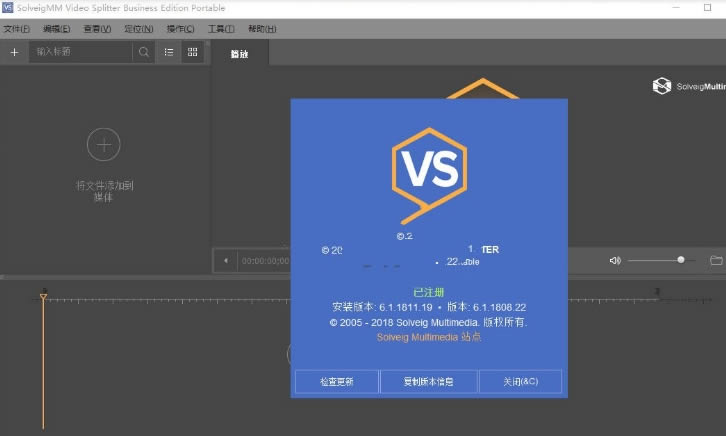Switch media panel to list view
This screenshot has height=436, width=726.
(169, 52)
